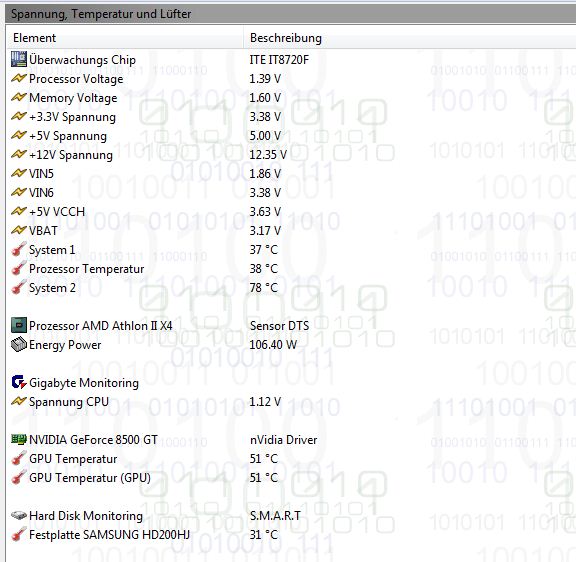
Task: Select the Prozessor Temperatur row
Action: [291, 268]
